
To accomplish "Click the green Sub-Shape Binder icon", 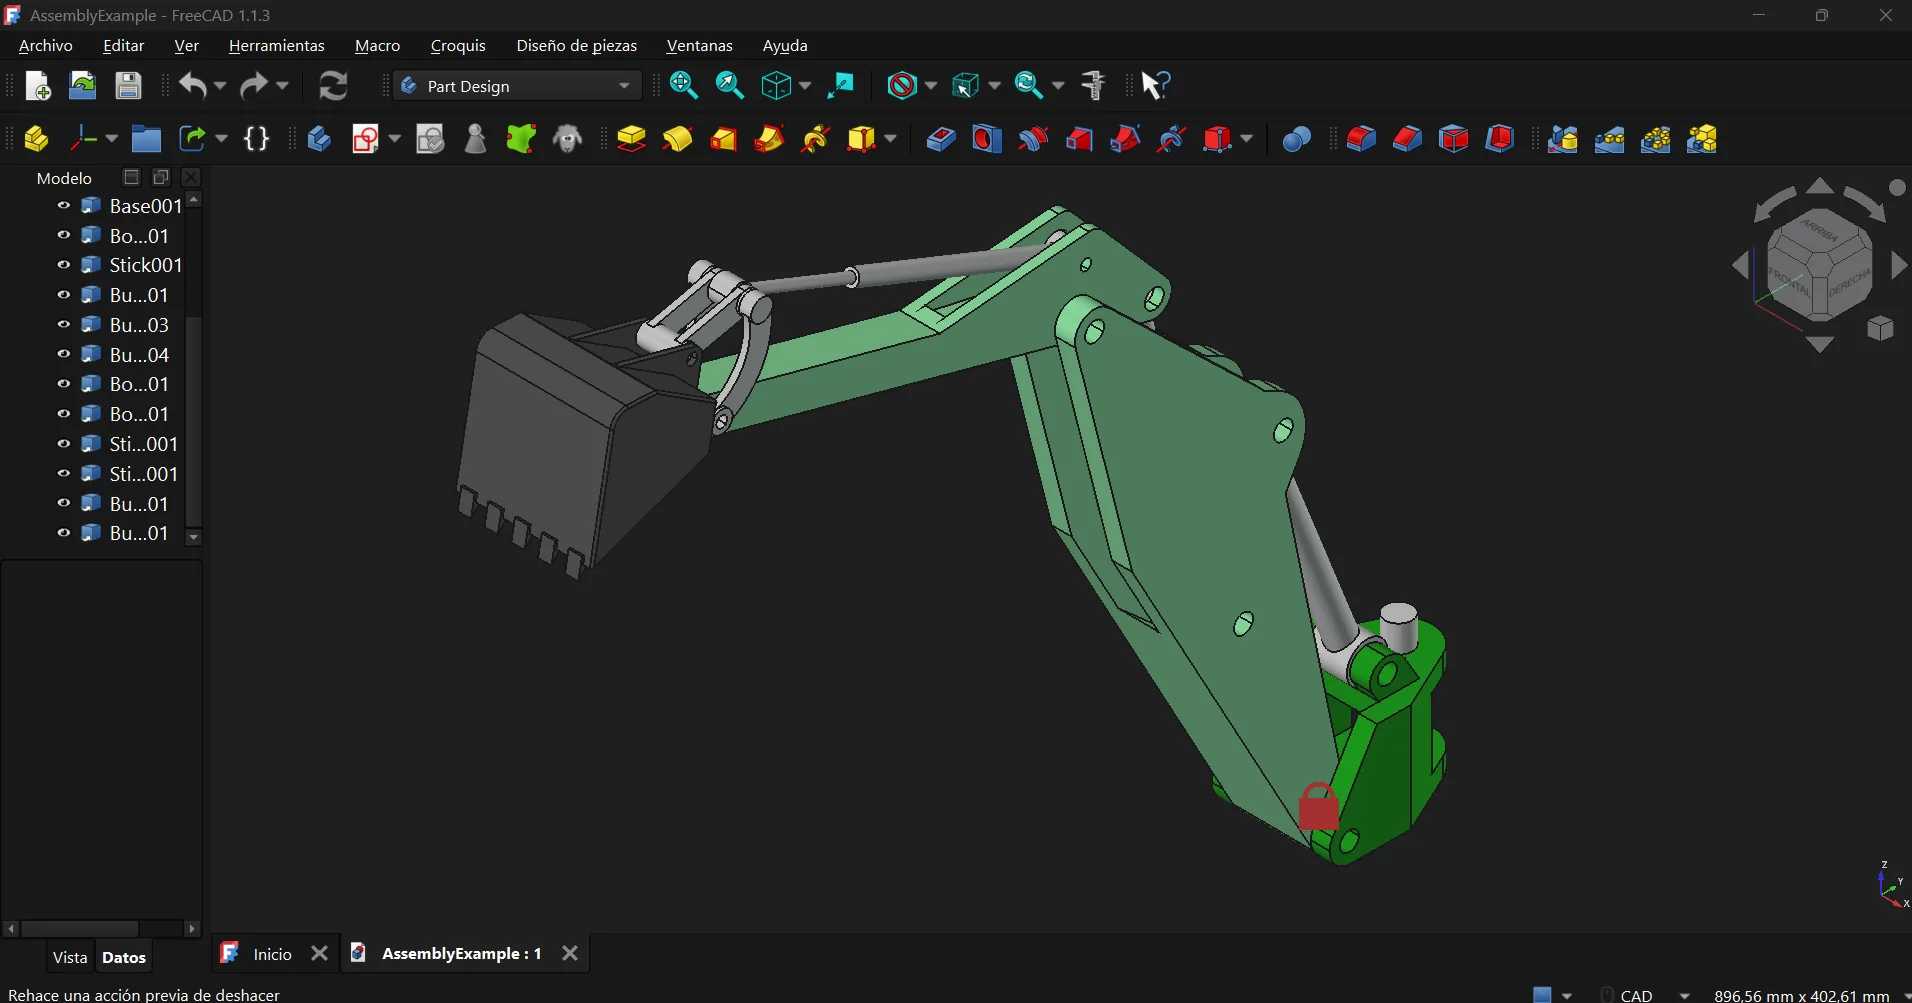I will coord(521,139).
